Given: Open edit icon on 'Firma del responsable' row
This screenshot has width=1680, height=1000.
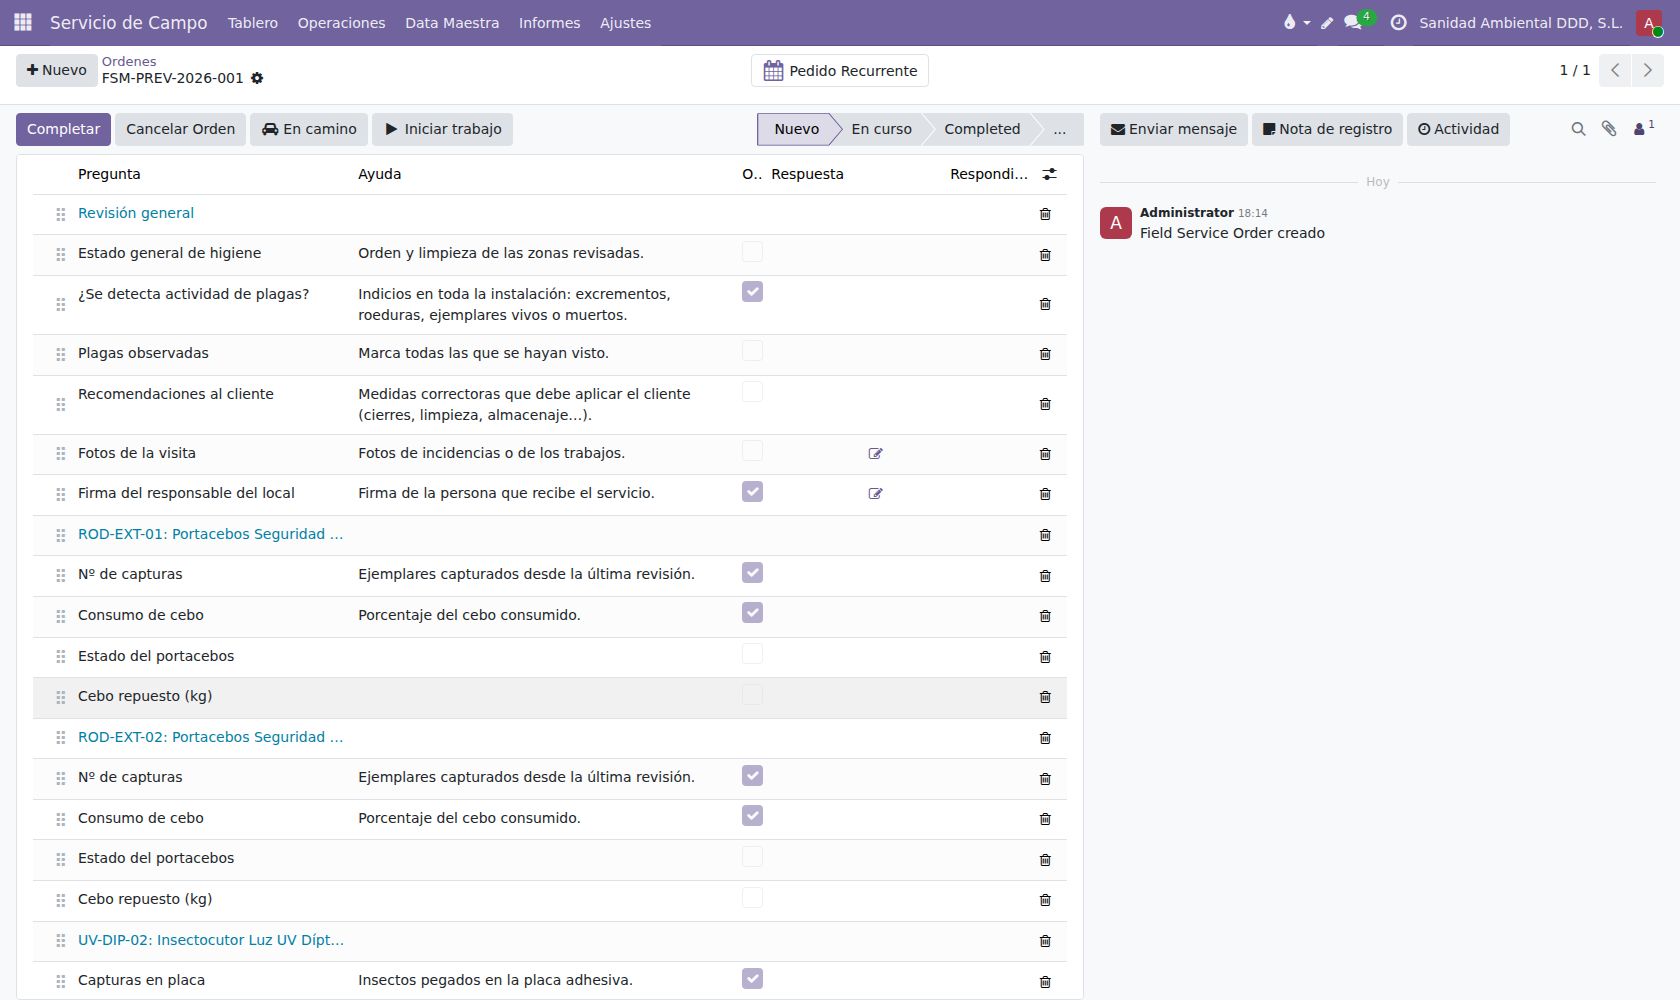Looking at the screenshot, I should pyautogui.click(x=875, y=494).
